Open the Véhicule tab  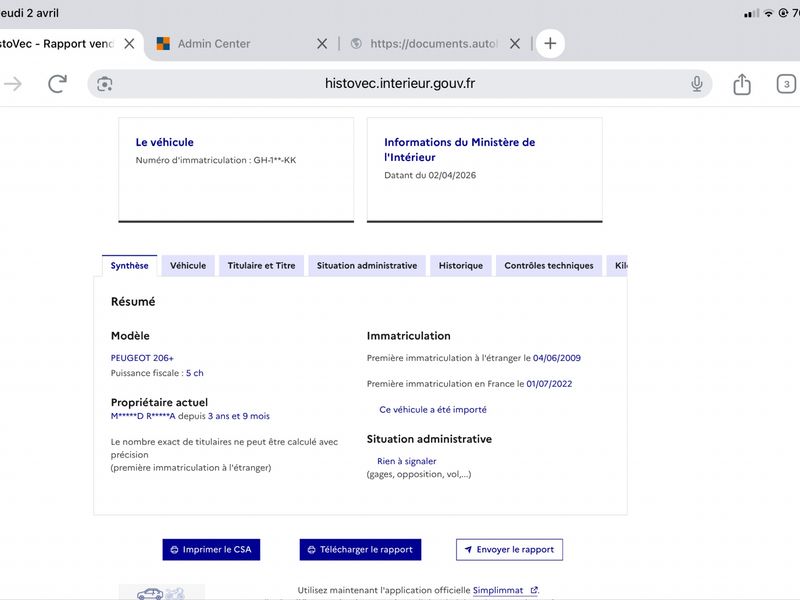point(188,266)
